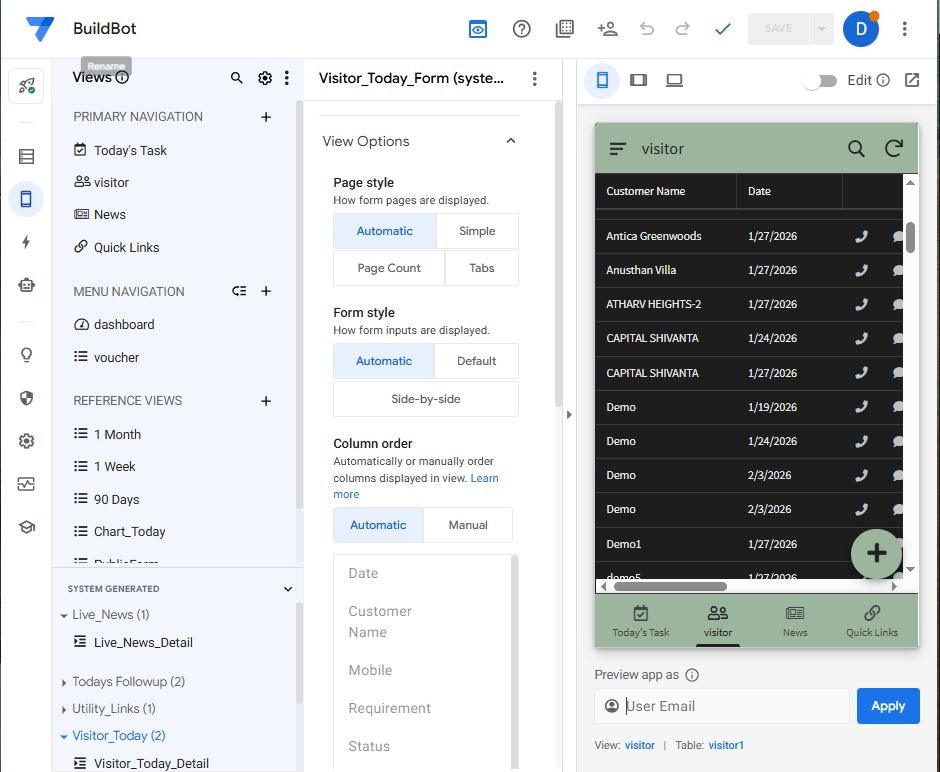The image size is (940, 772).
Task: Select Simple page style option
Action: coord(477,230)
